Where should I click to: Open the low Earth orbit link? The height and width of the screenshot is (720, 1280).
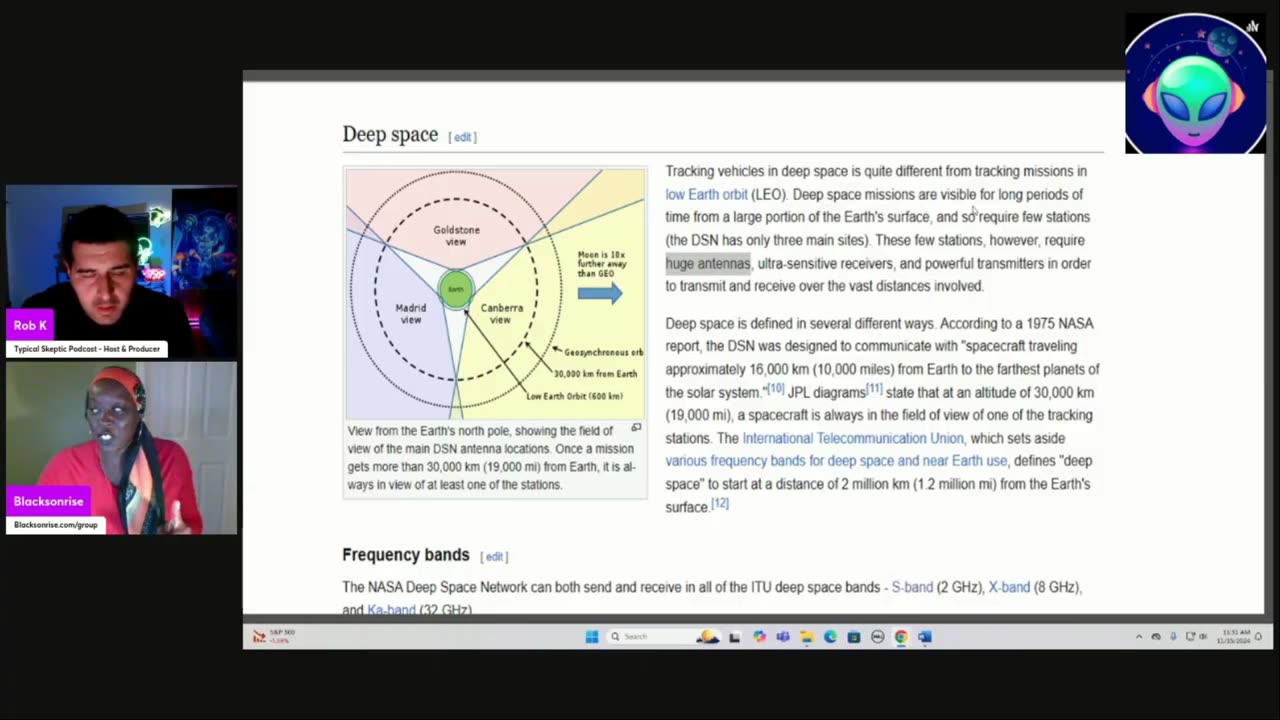[x=706, y=194]
